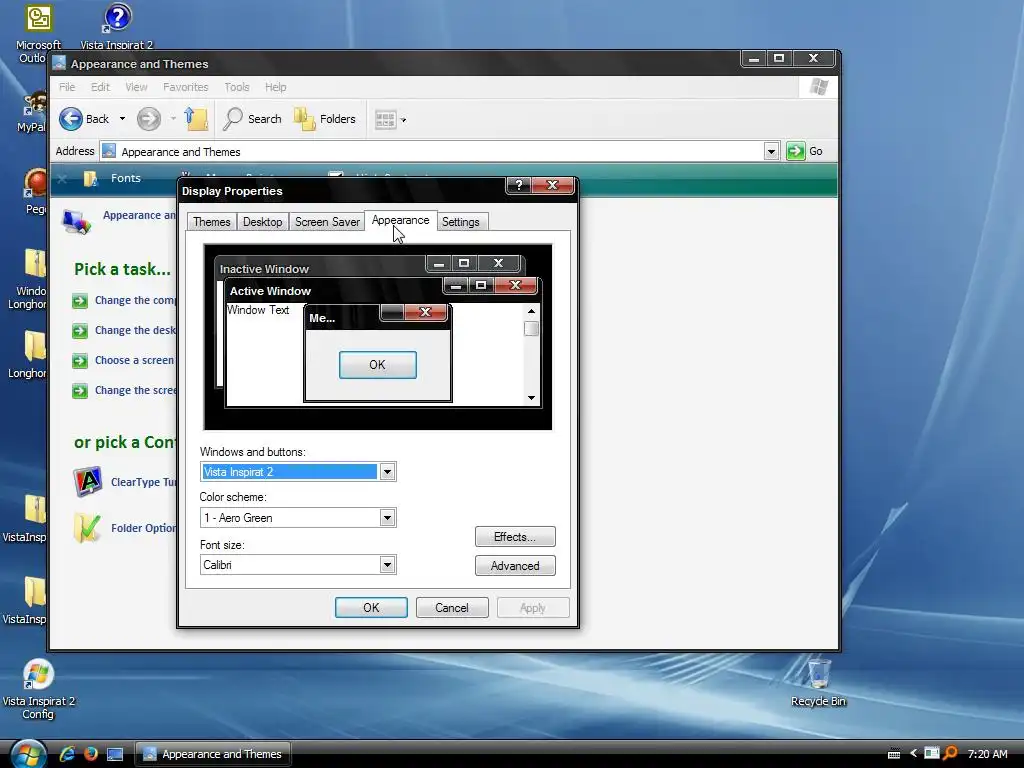The height and width of the screenshot is (768, 1024).
Task: Switch to the Settings tab
Action: pyautogui.click(x=460, y=222)
